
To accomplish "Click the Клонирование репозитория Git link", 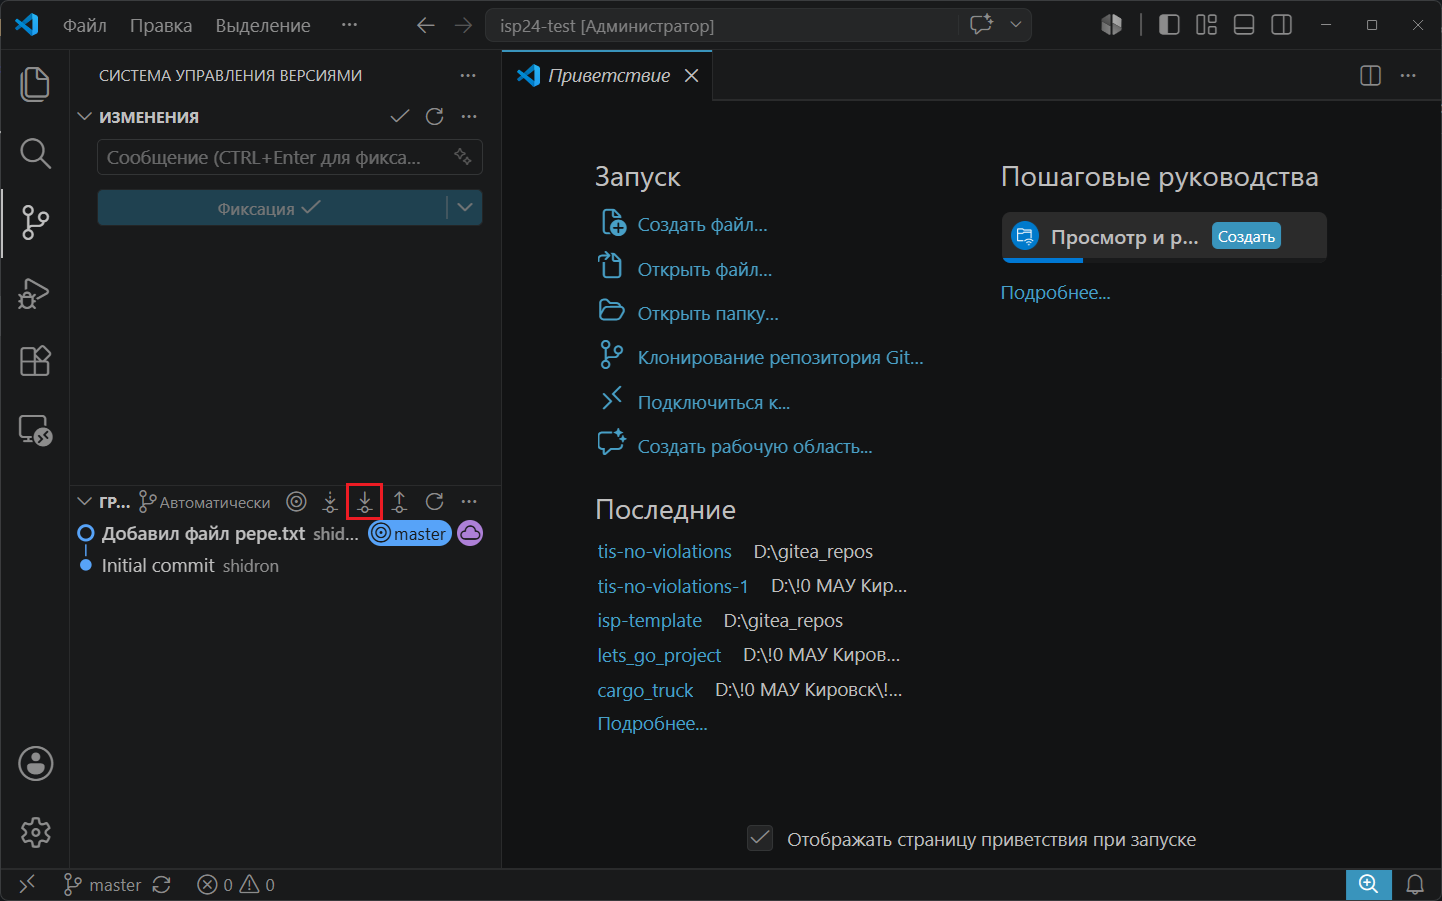I will point(780,357).
